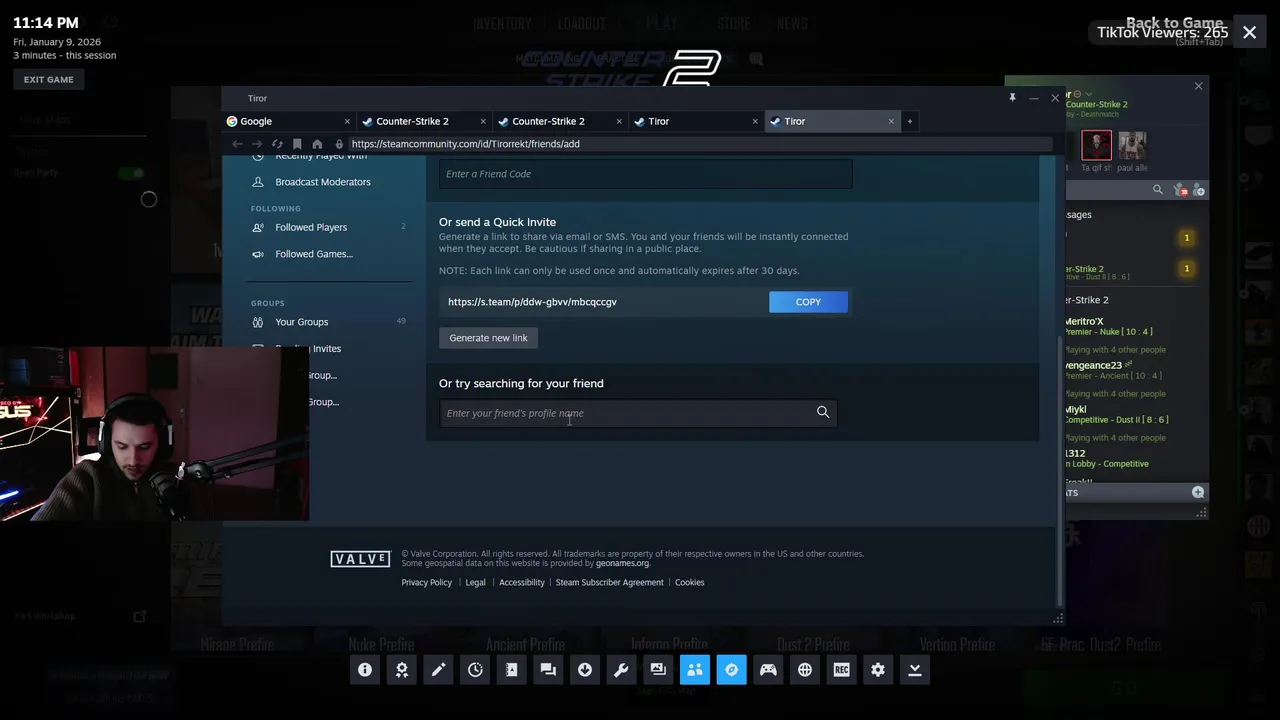Click the browser forward arrow

point(257,144)
